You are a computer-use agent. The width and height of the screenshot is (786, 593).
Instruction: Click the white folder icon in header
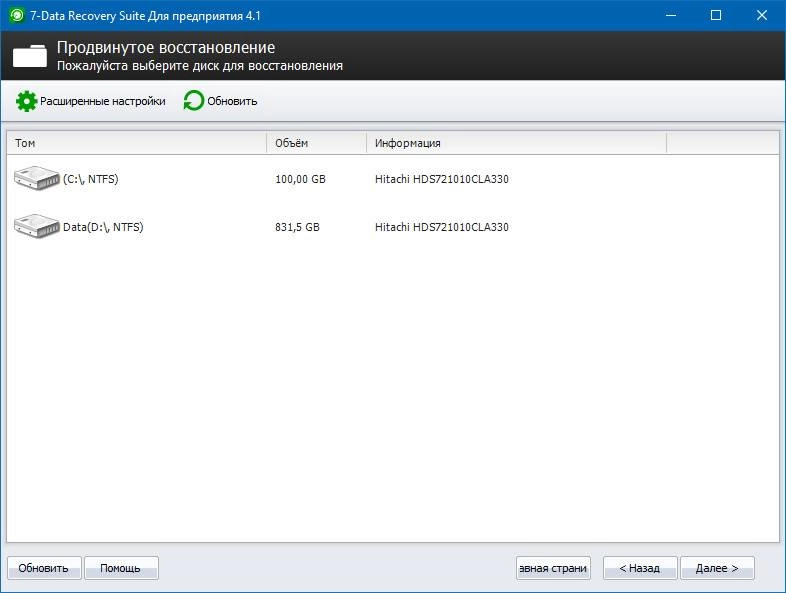(30, 56)
